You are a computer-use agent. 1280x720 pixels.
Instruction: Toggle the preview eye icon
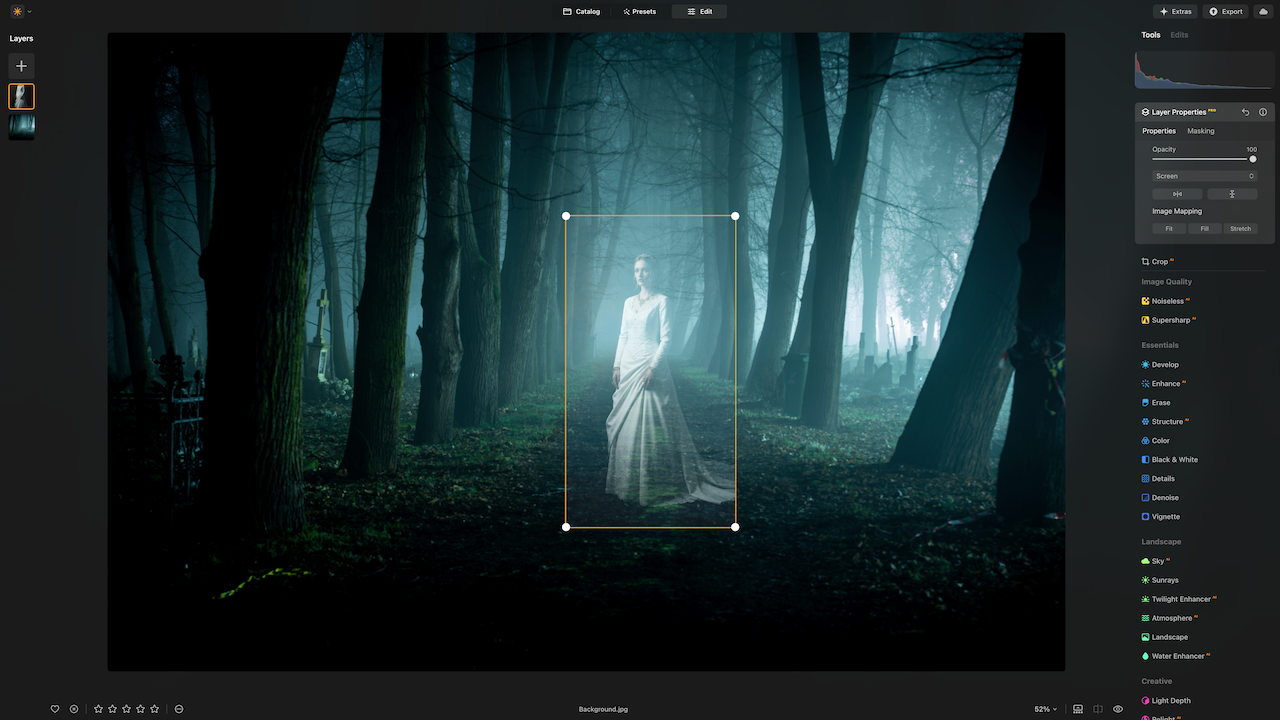1118,709
